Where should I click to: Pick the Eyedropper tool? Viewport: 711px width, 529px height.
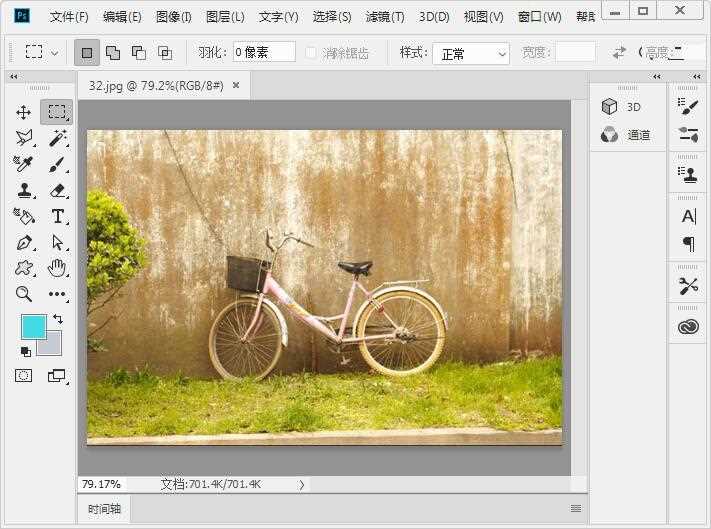pyautogui.click(x=24, y=164)
